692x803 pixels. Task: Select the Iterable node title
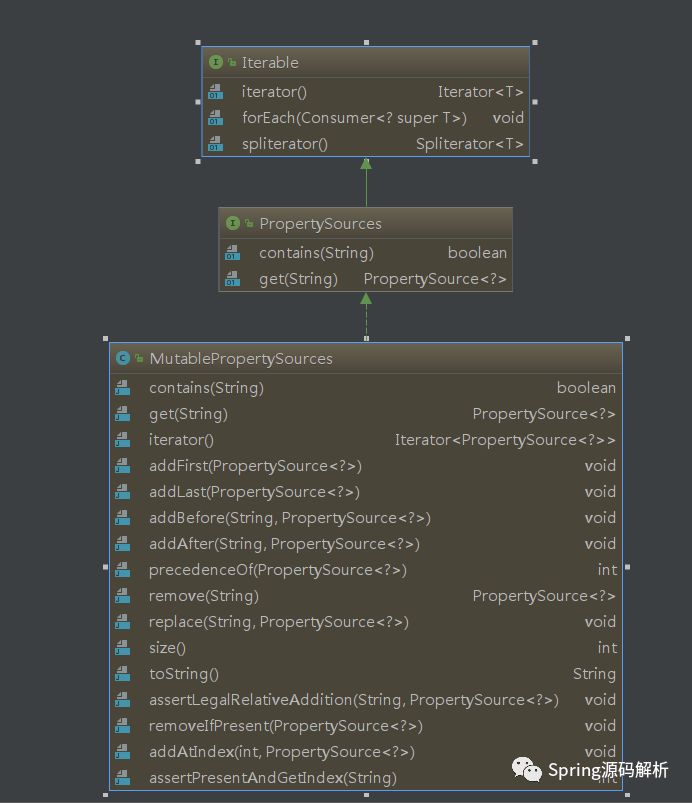(x=270, y=62)
